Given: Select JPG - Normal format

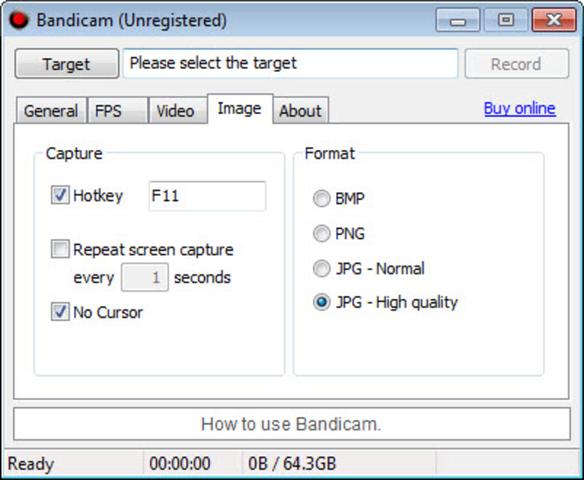Looking at the screenshot, I should 321,268.
